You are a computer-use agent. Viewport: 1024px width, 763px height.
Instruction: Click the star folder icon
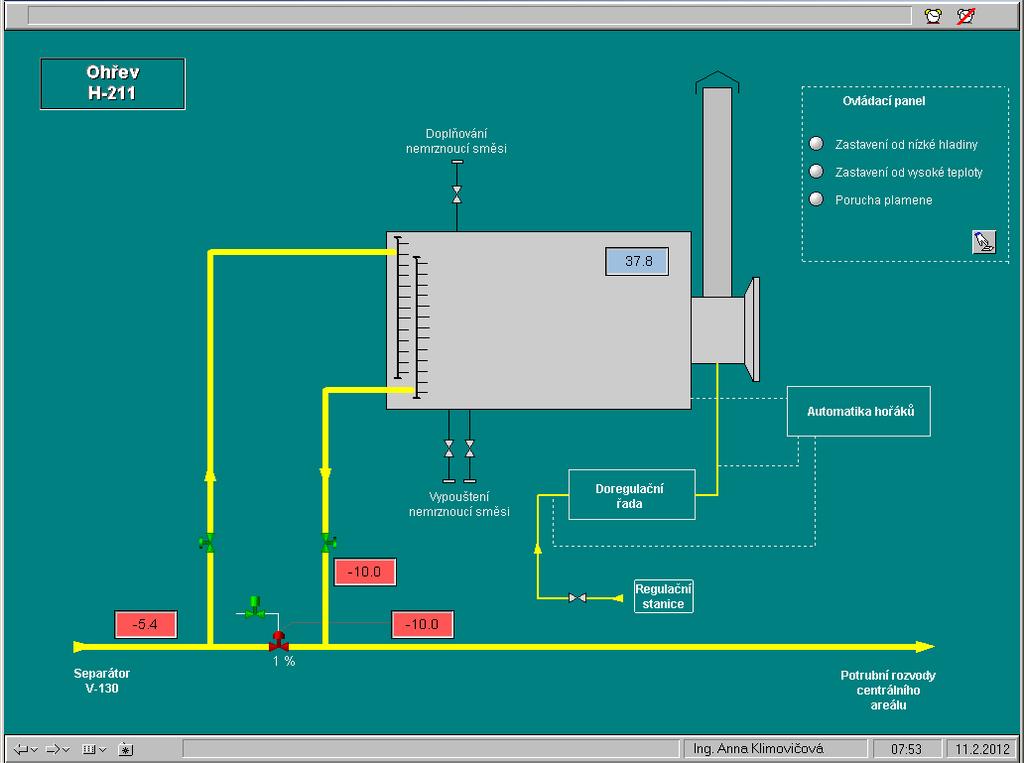point(125,749)
